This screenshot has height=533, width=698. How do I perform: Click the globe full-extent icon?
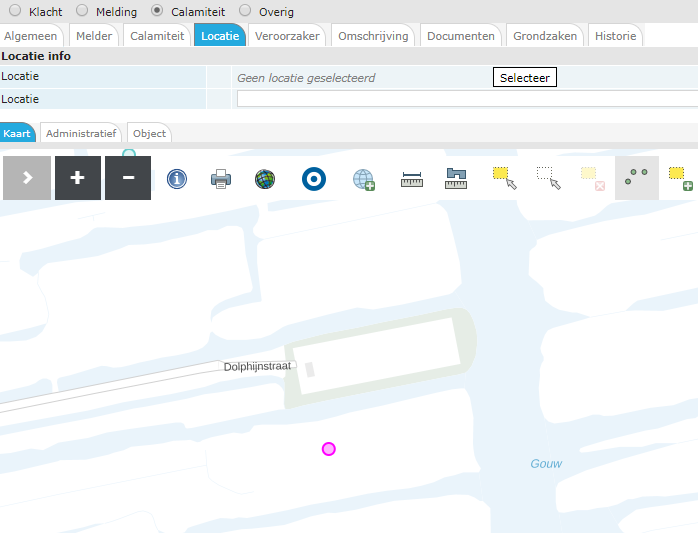[265, 179]
